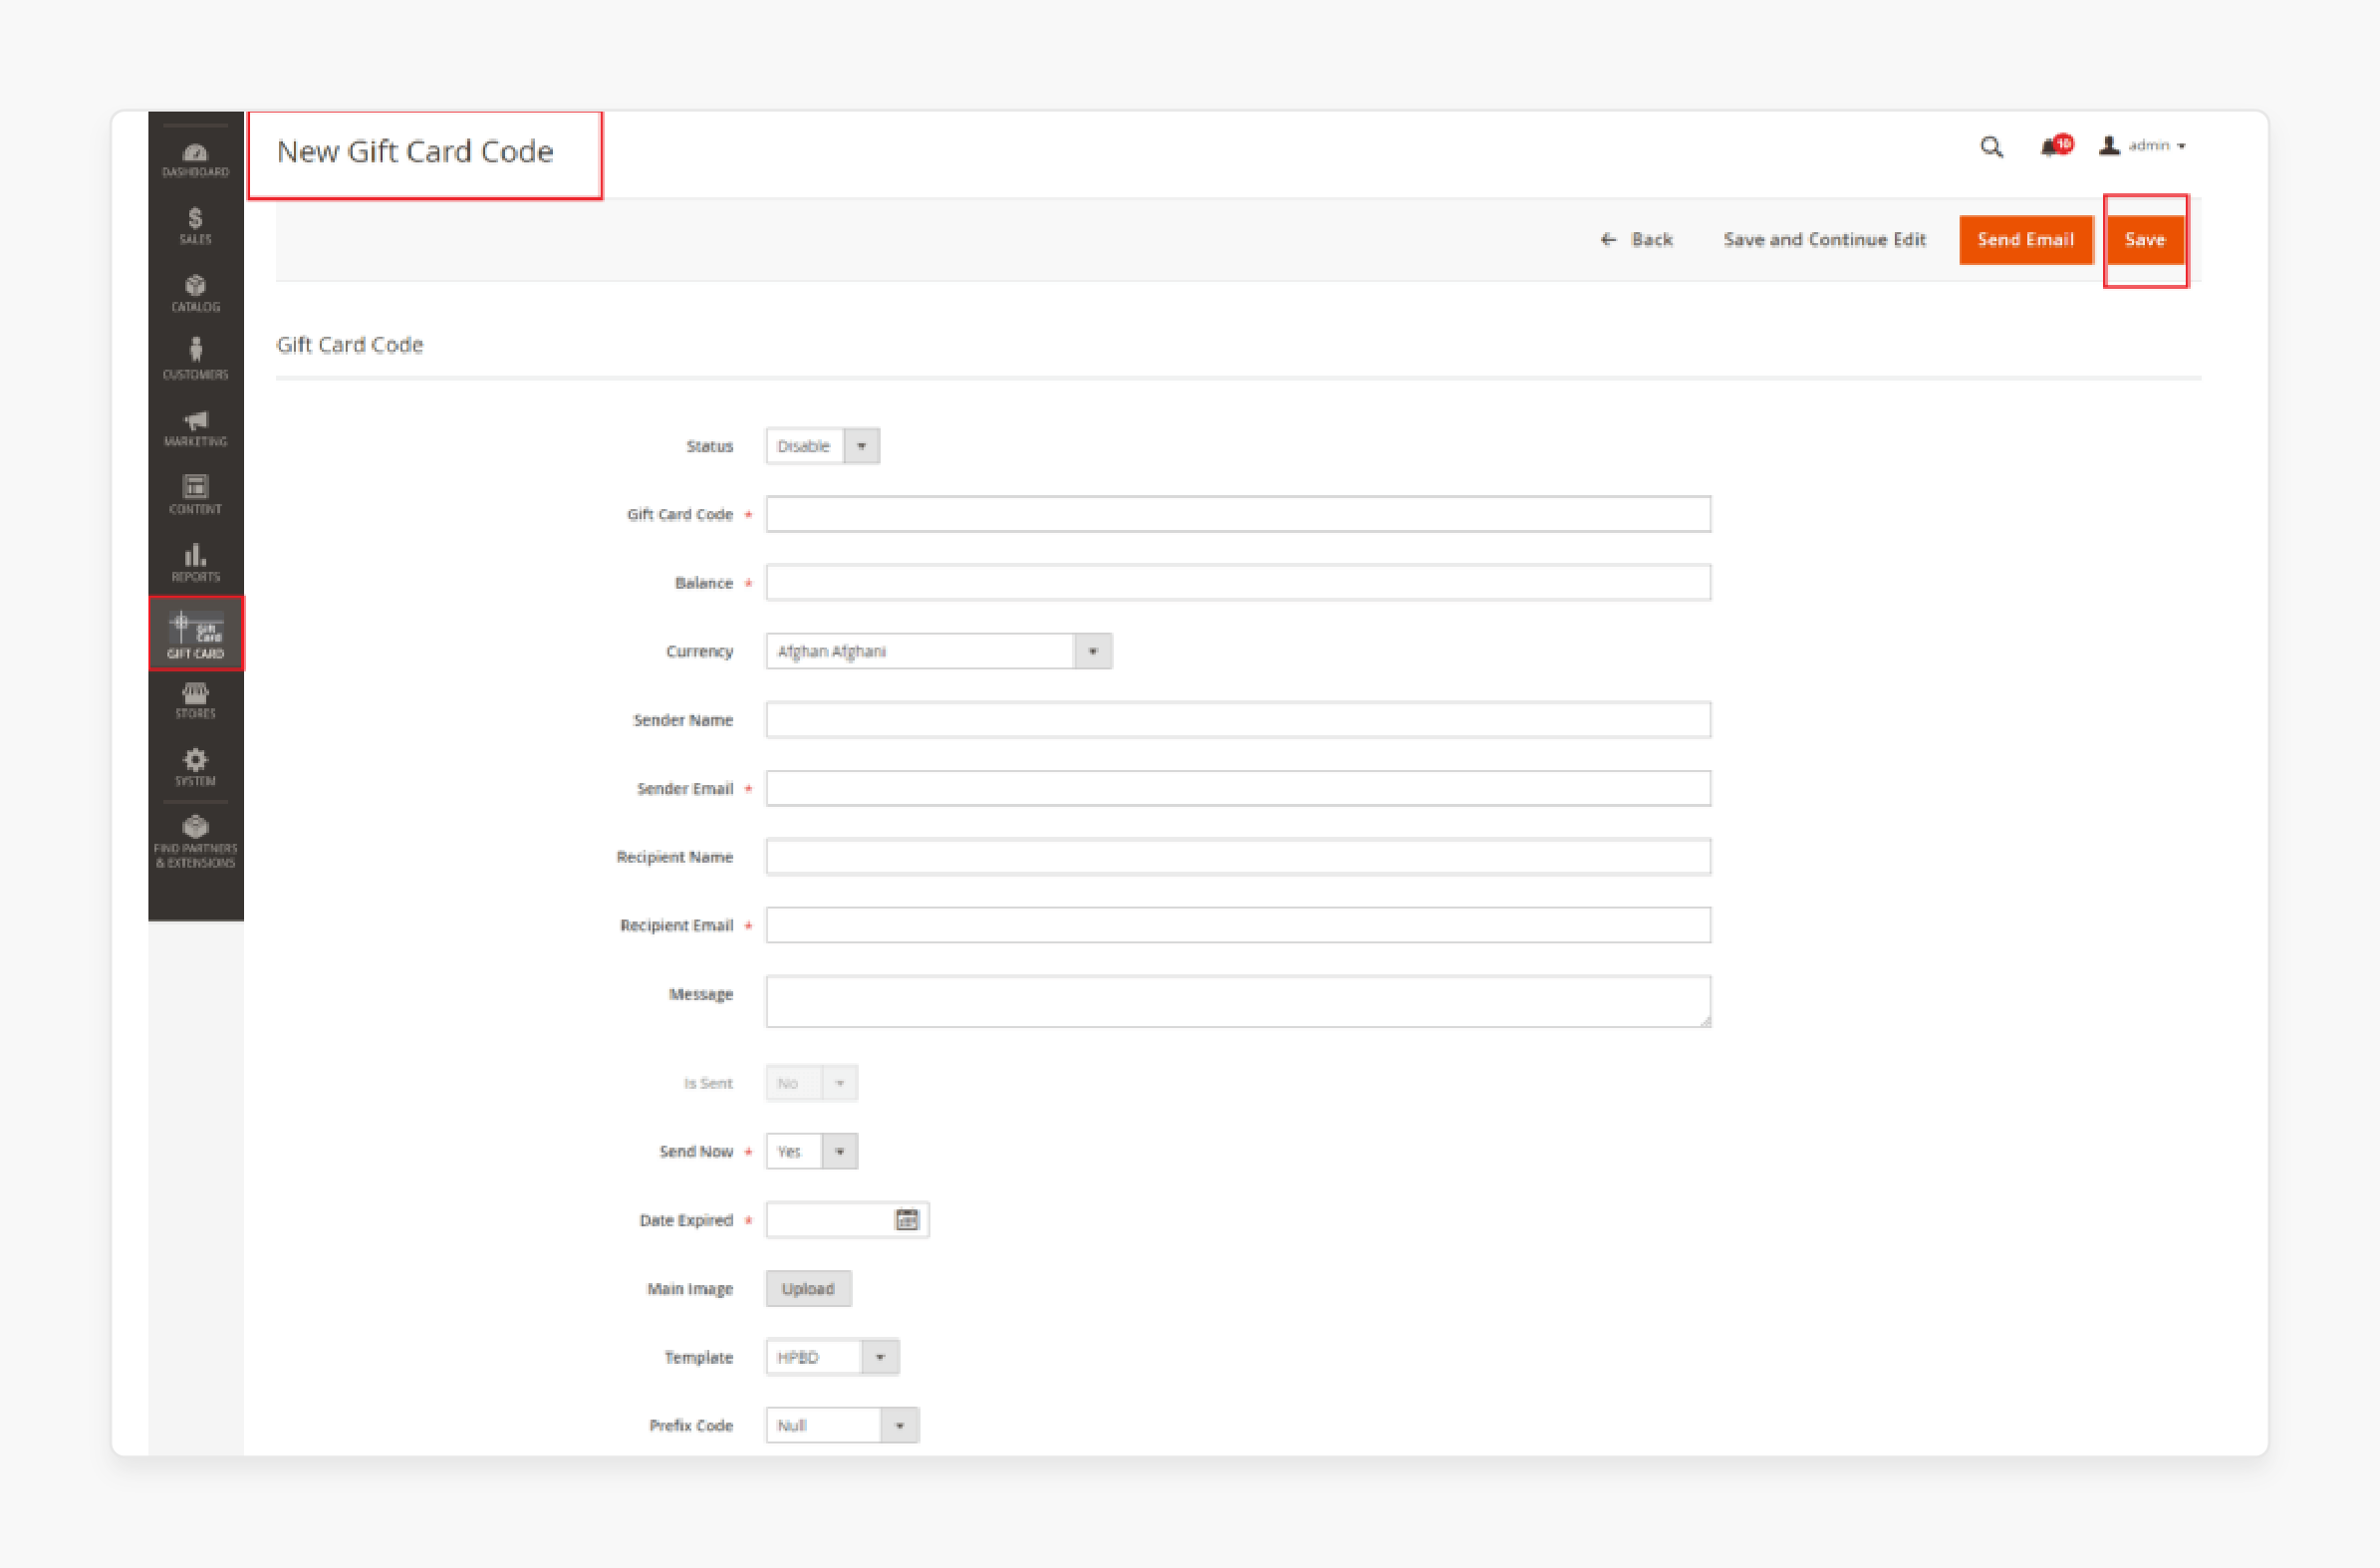Open the Currency dropdown showing Afghan Afghani
2380x1568 pixels.
pos(939,651)
